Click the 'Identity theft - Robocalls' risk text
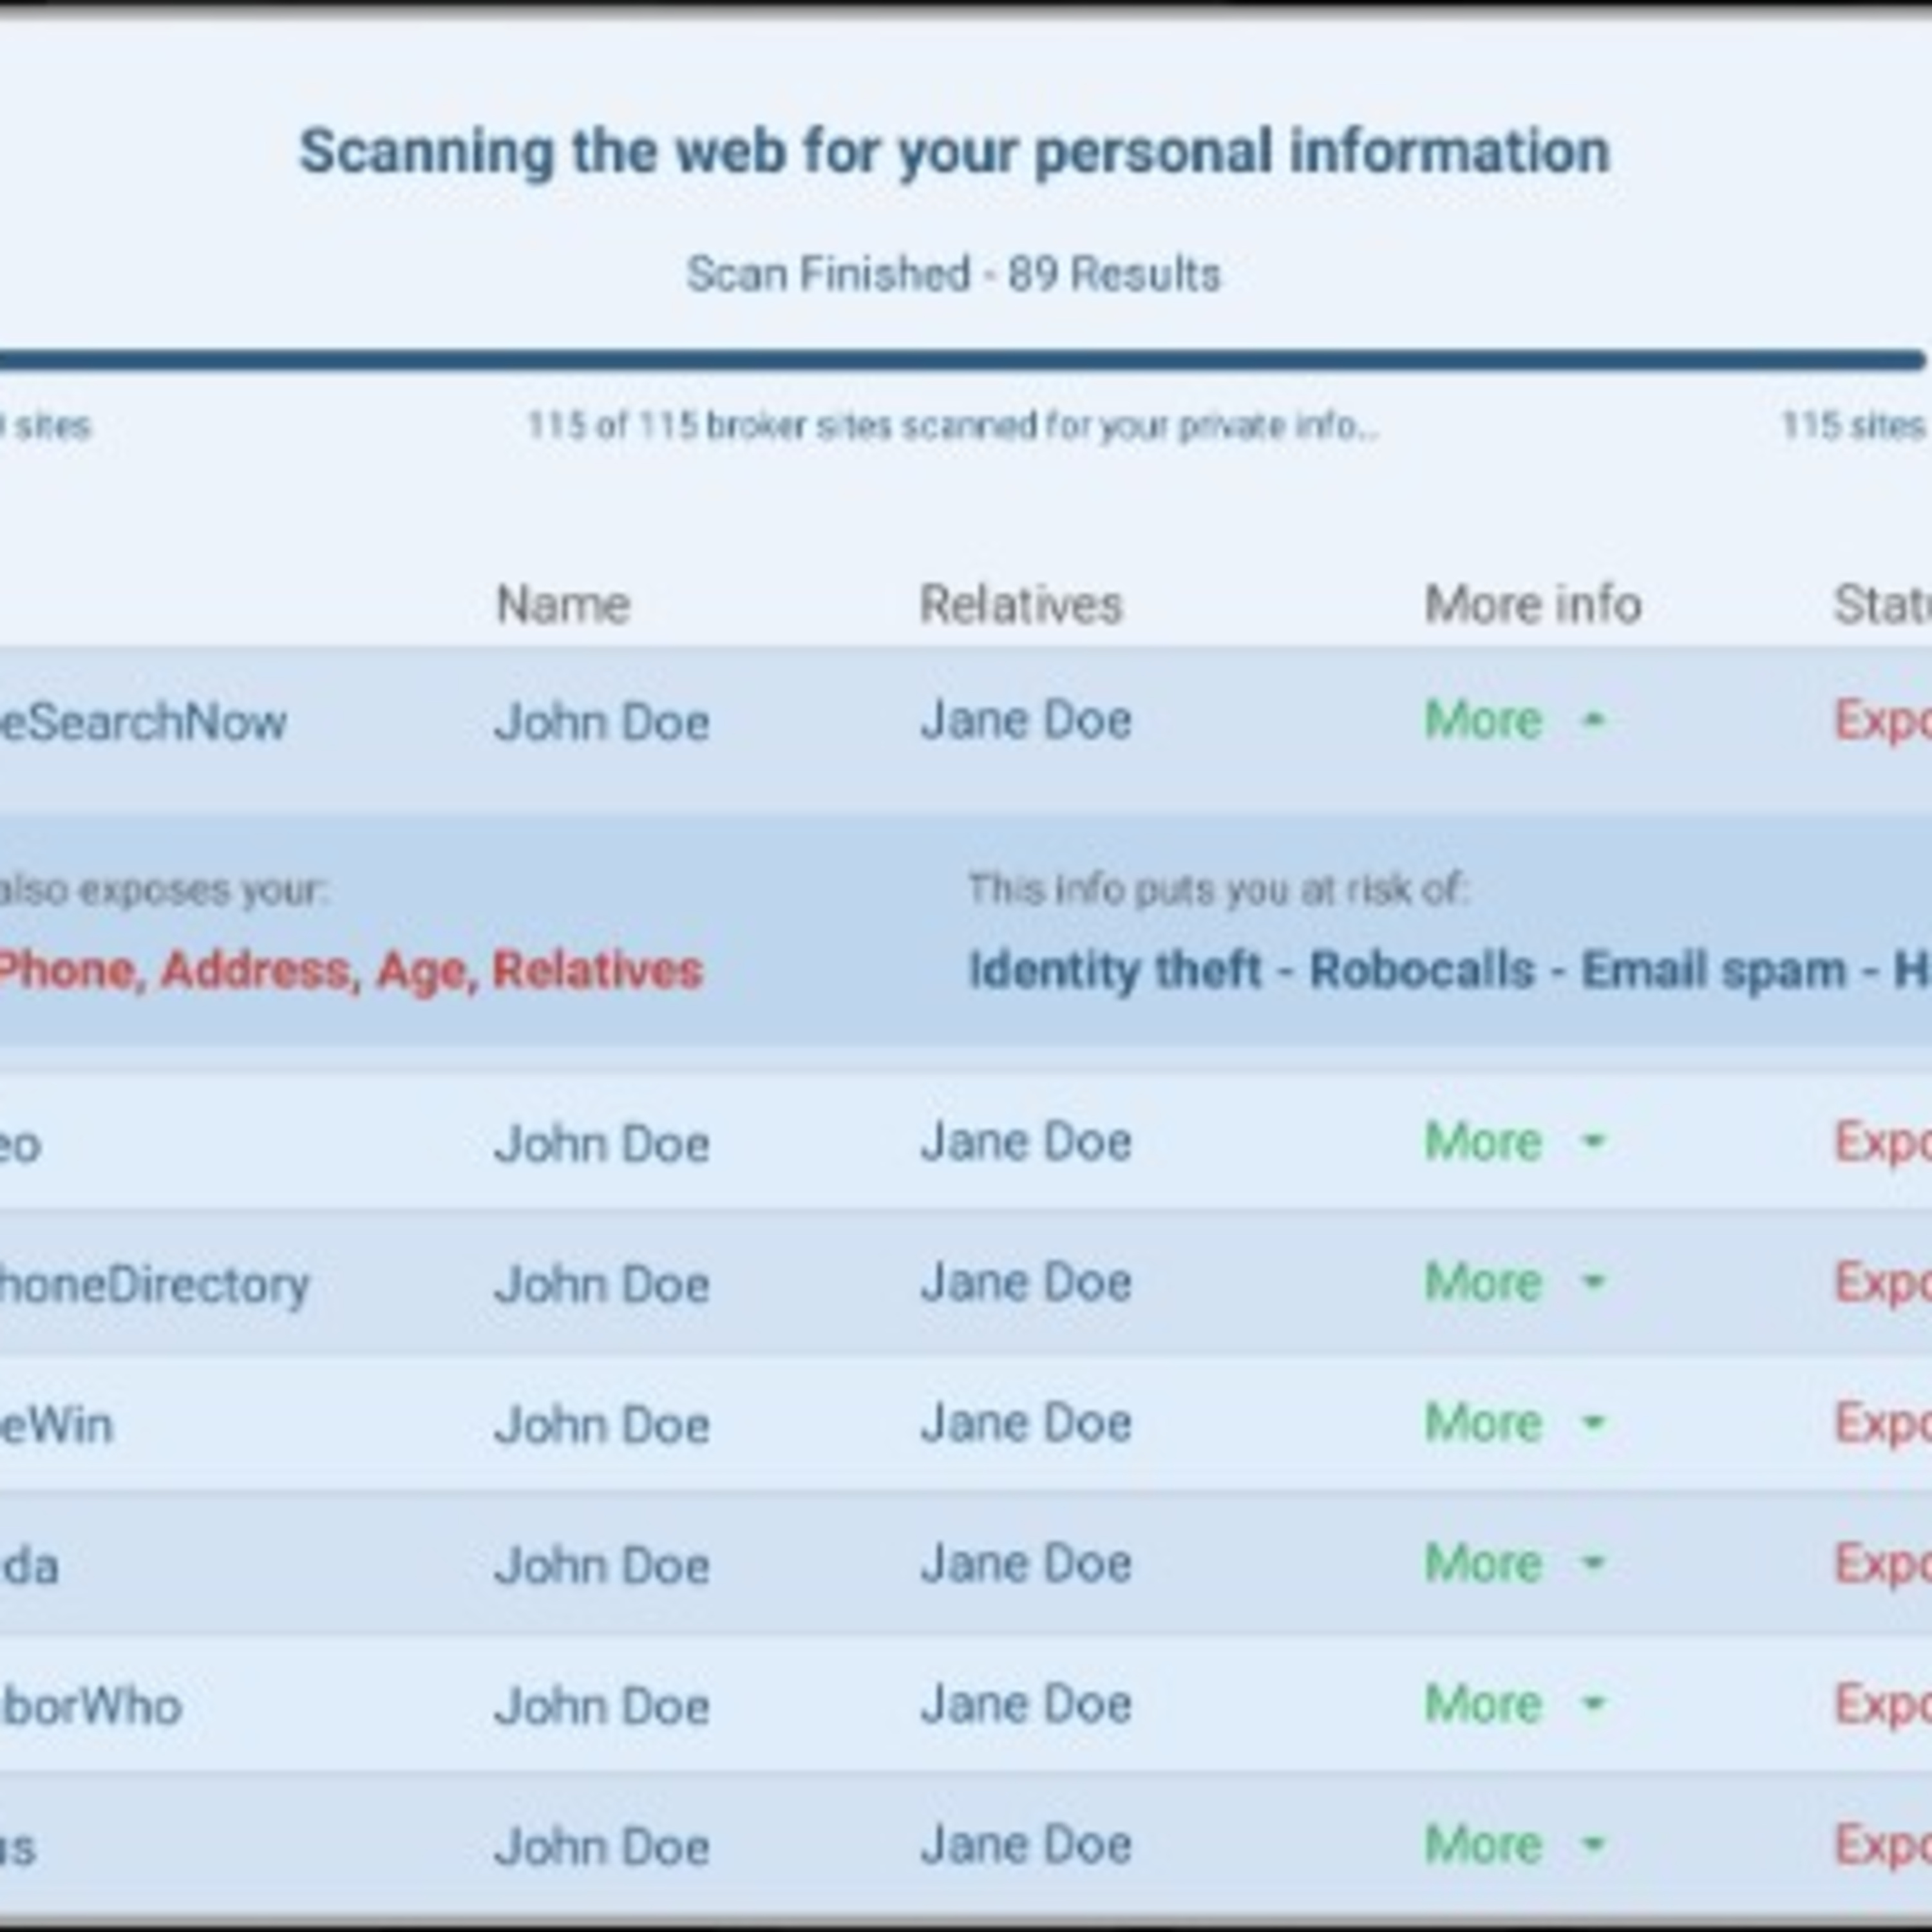The width and height of the screenshot is (1932, 1932). coord(1250,970)
